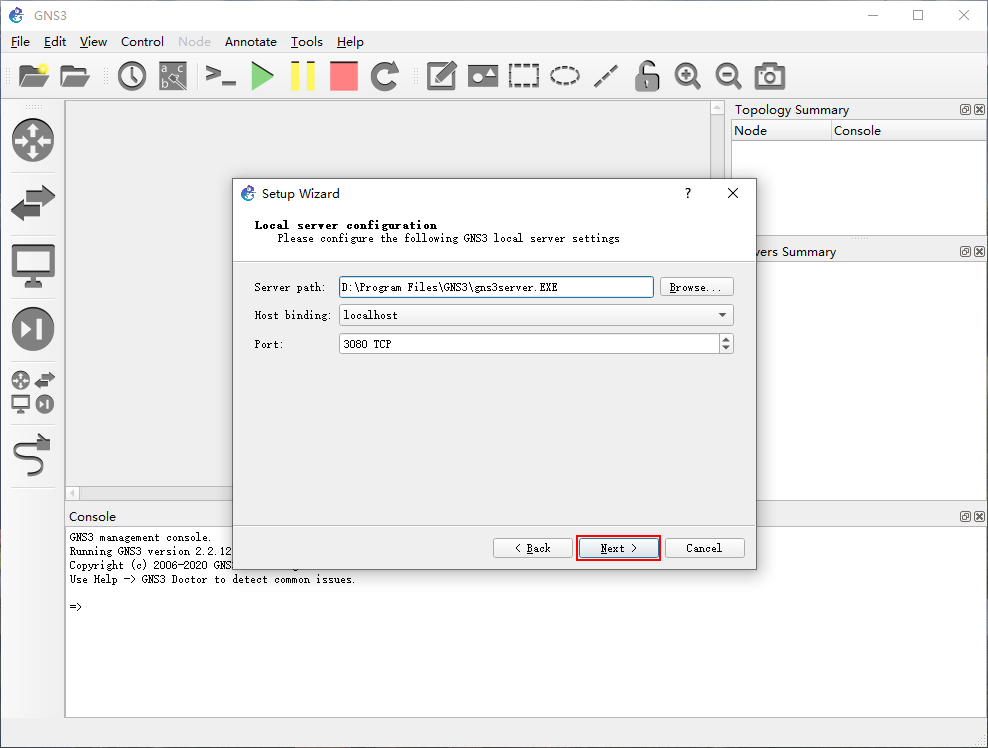The width and height of the screenshot is (988, 748).
Task: Open the File menu
Action: point(20,42)
